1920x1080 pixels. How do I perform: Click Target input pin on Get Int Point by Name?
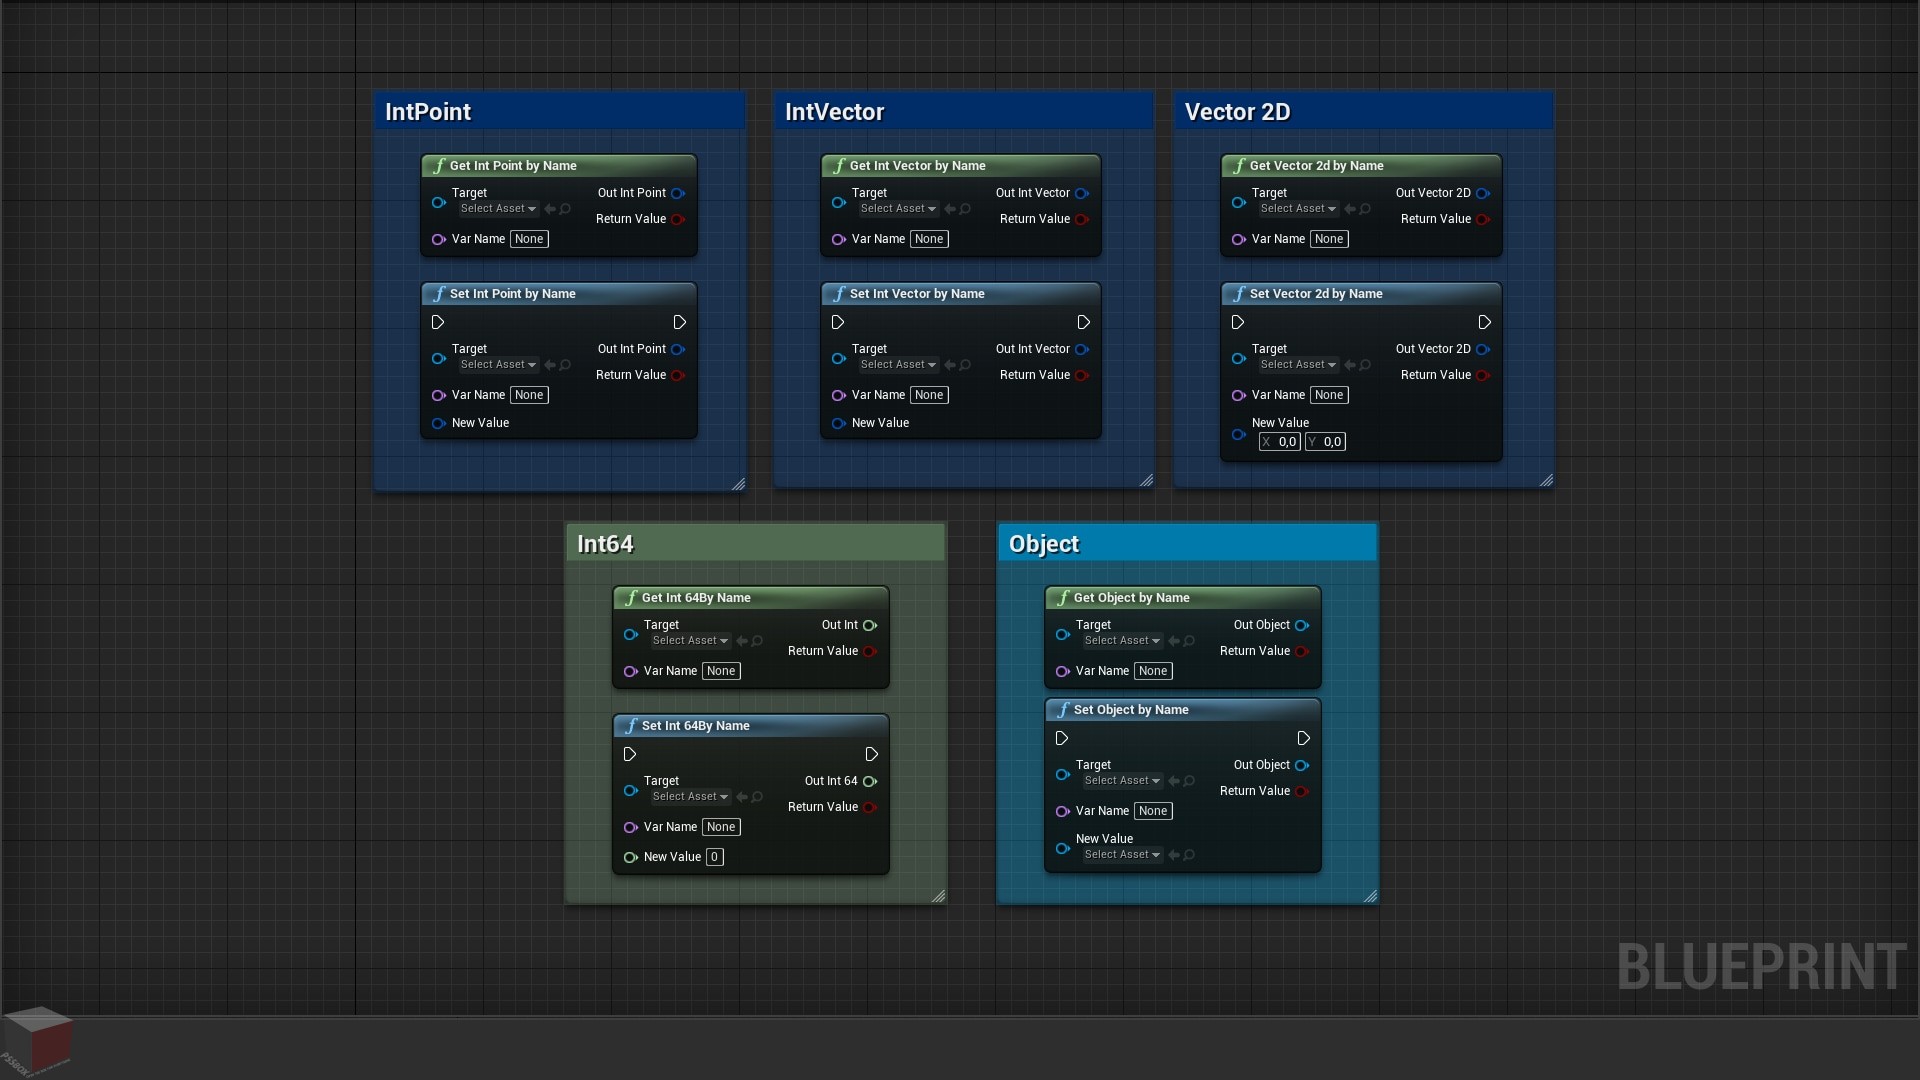pyautogui.click(x=438, y=202)
